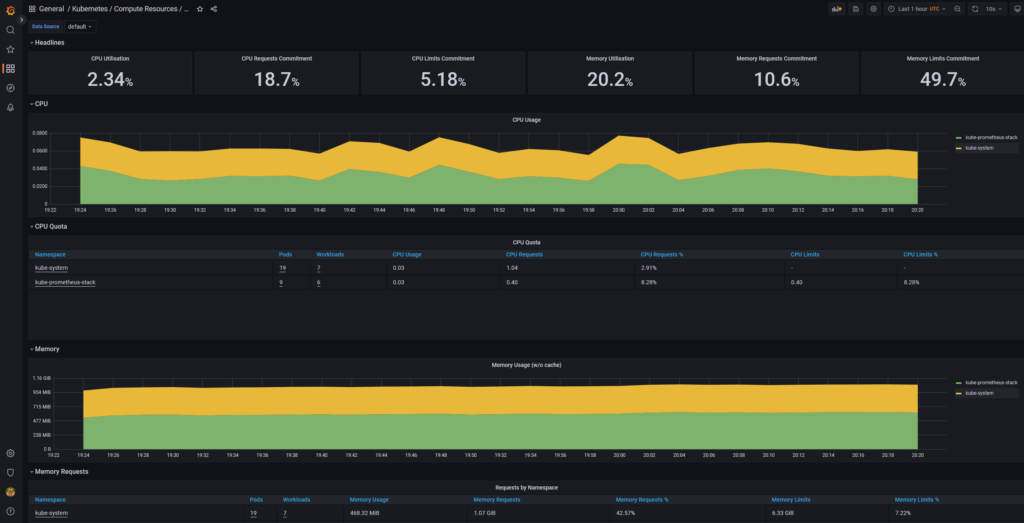Sort by Memory Limits % column header
This screenshot has height=523, width=1024.
[x=917, y=499]
